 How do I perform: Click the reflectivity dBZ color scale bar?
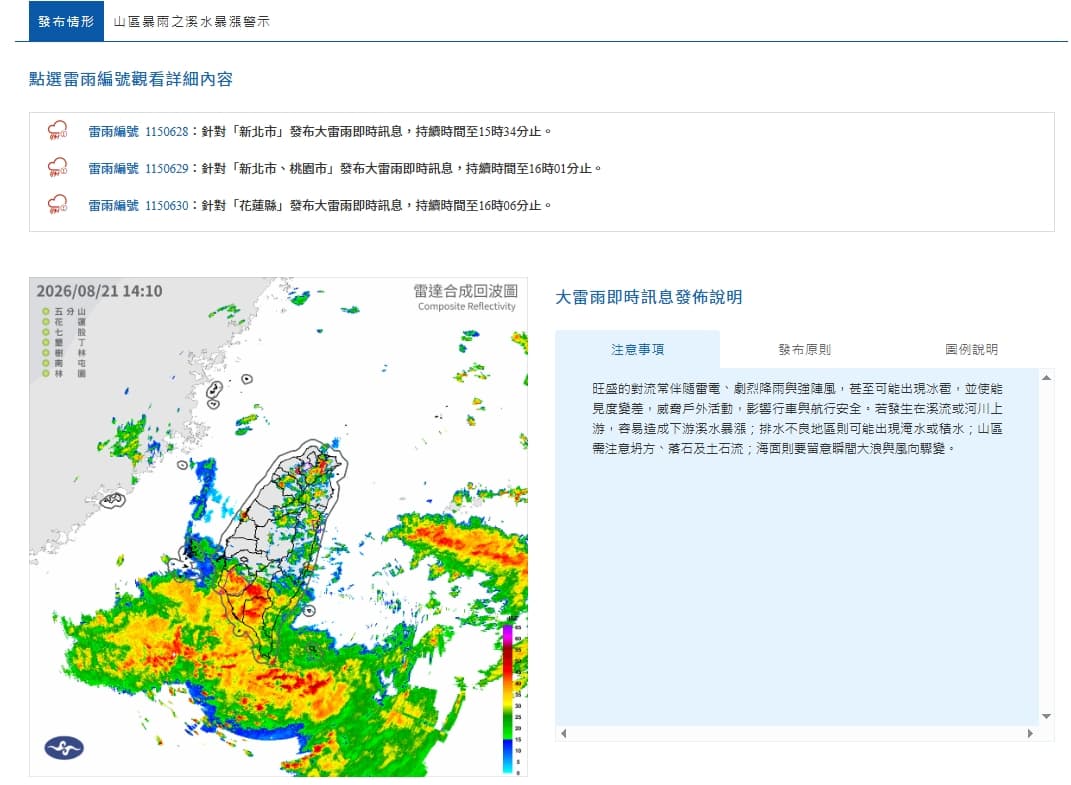[508, 699]
